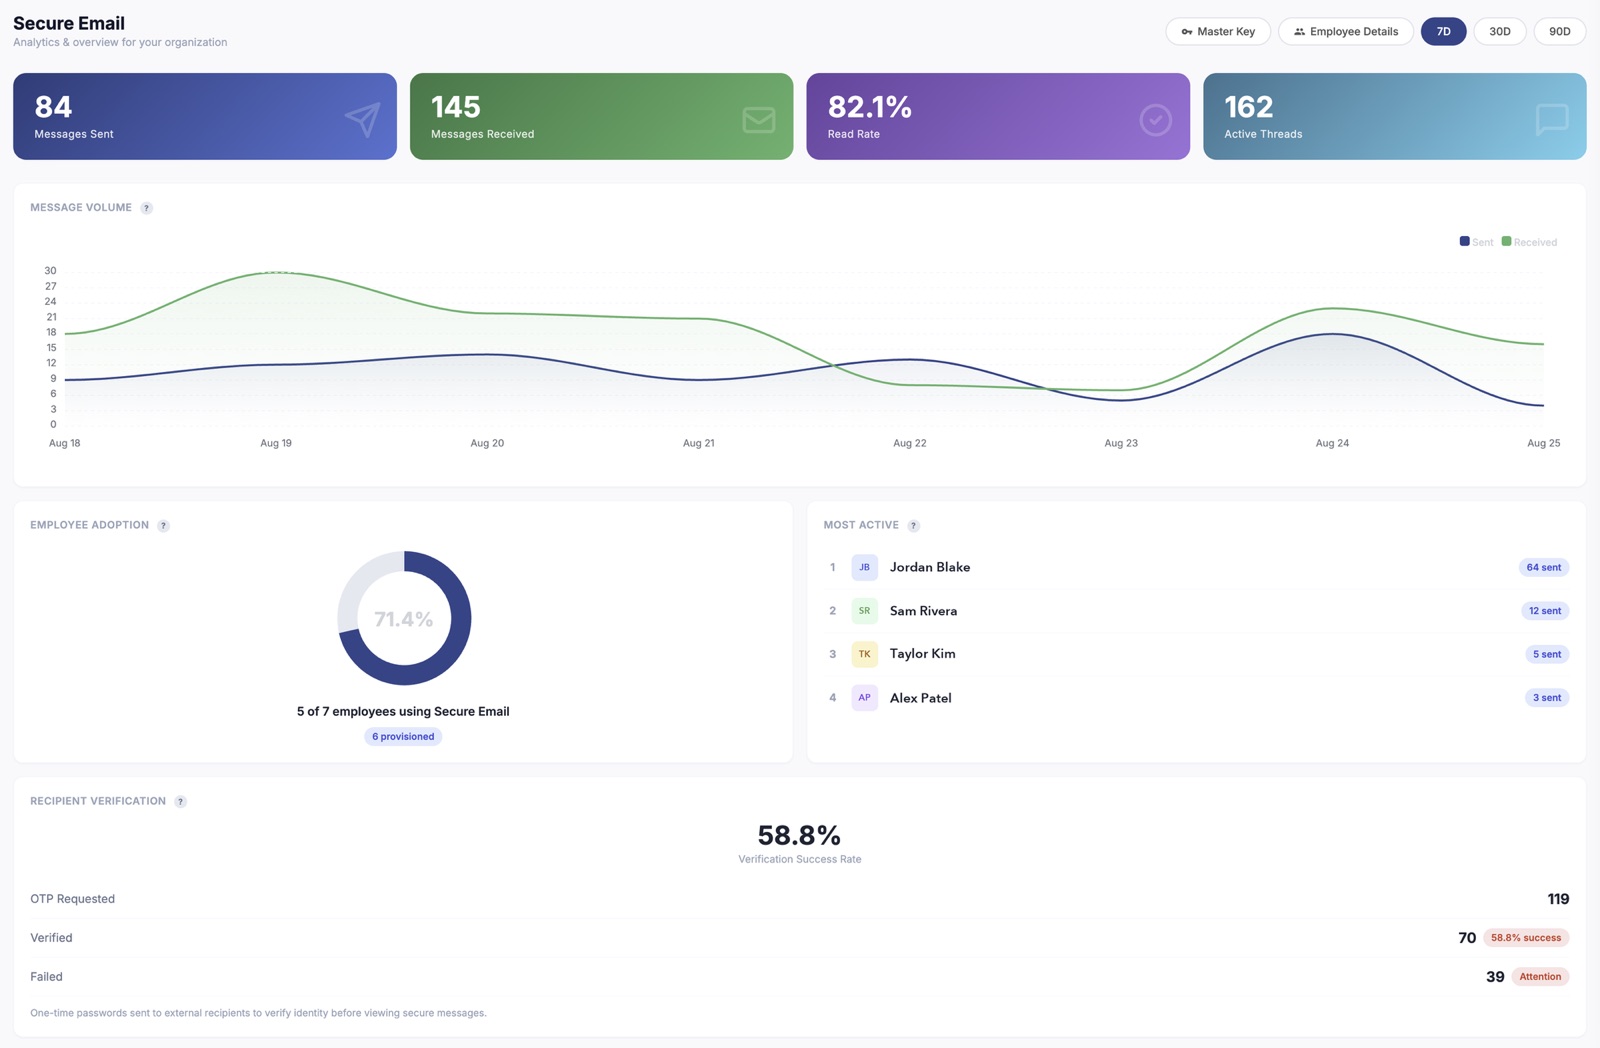Select the Alex Patel name
This screenshot has width=1600, height=1048.
click(x=920, y=698)
